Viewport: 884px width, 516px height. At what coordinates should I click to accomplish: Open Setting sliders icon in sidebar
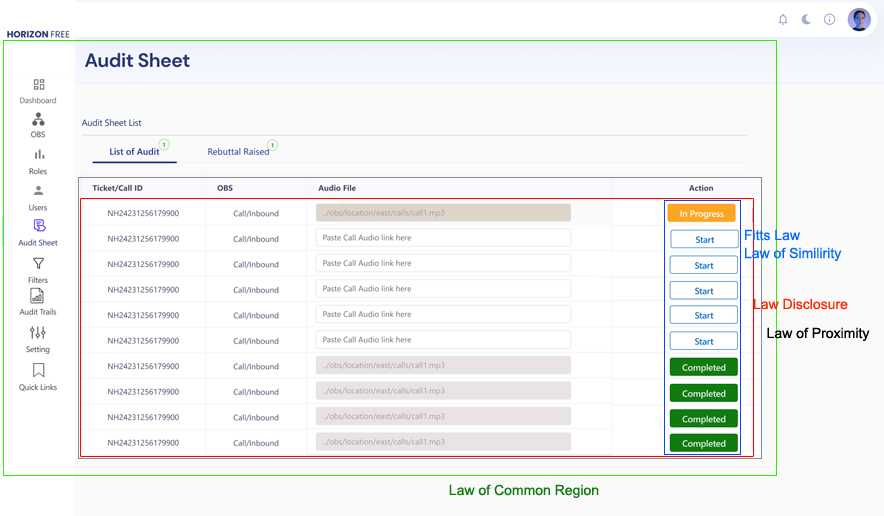pyautogui.click(x=38, y=333)
